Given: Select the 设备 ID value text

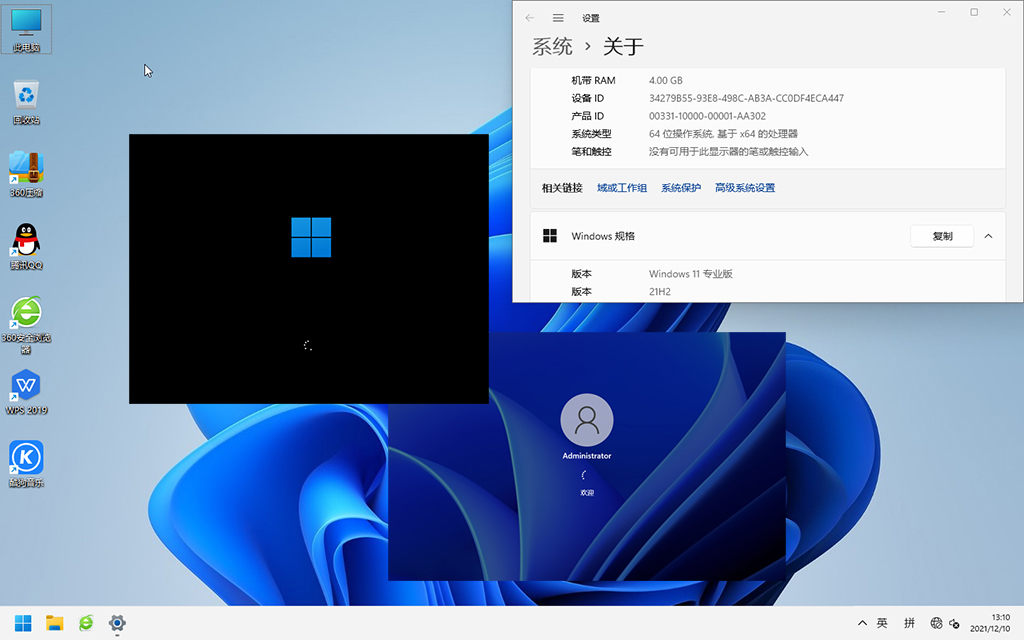Looking at the screenshot, I should click(x=746, y=98).
